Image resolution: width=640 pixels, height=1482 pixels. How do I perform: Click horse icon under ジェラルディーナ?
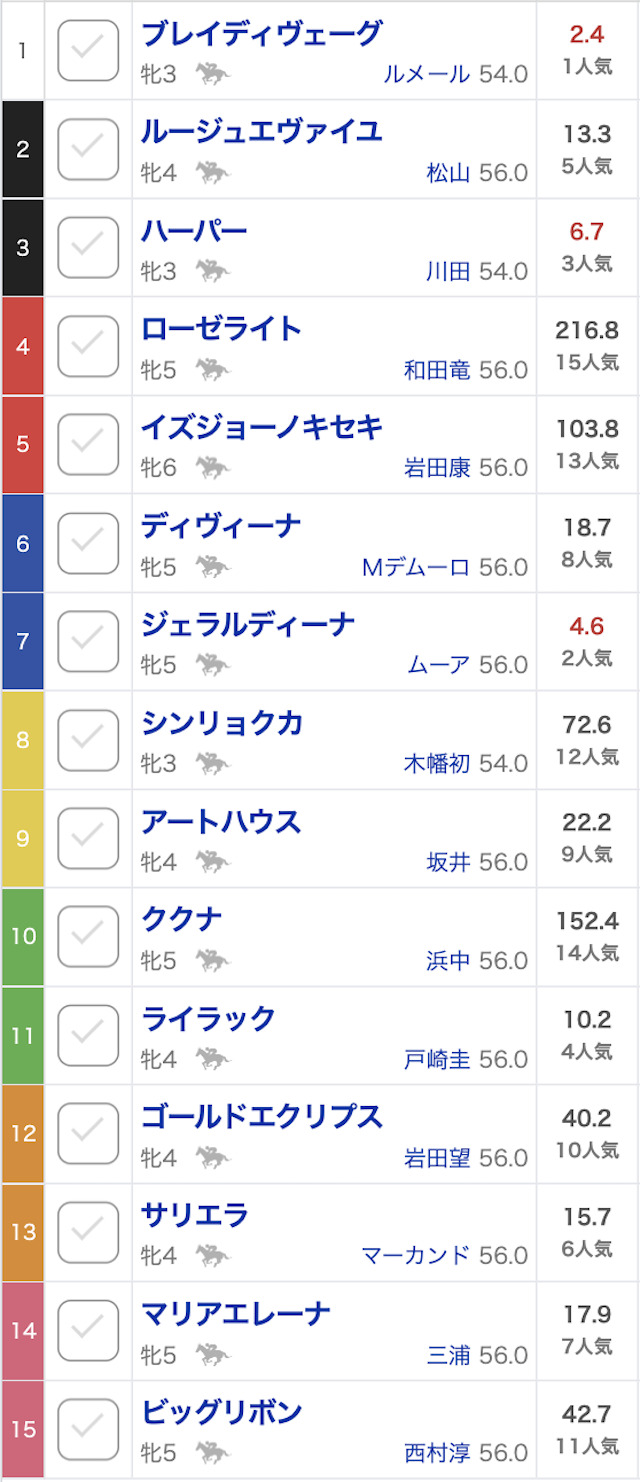click(212, 665)
